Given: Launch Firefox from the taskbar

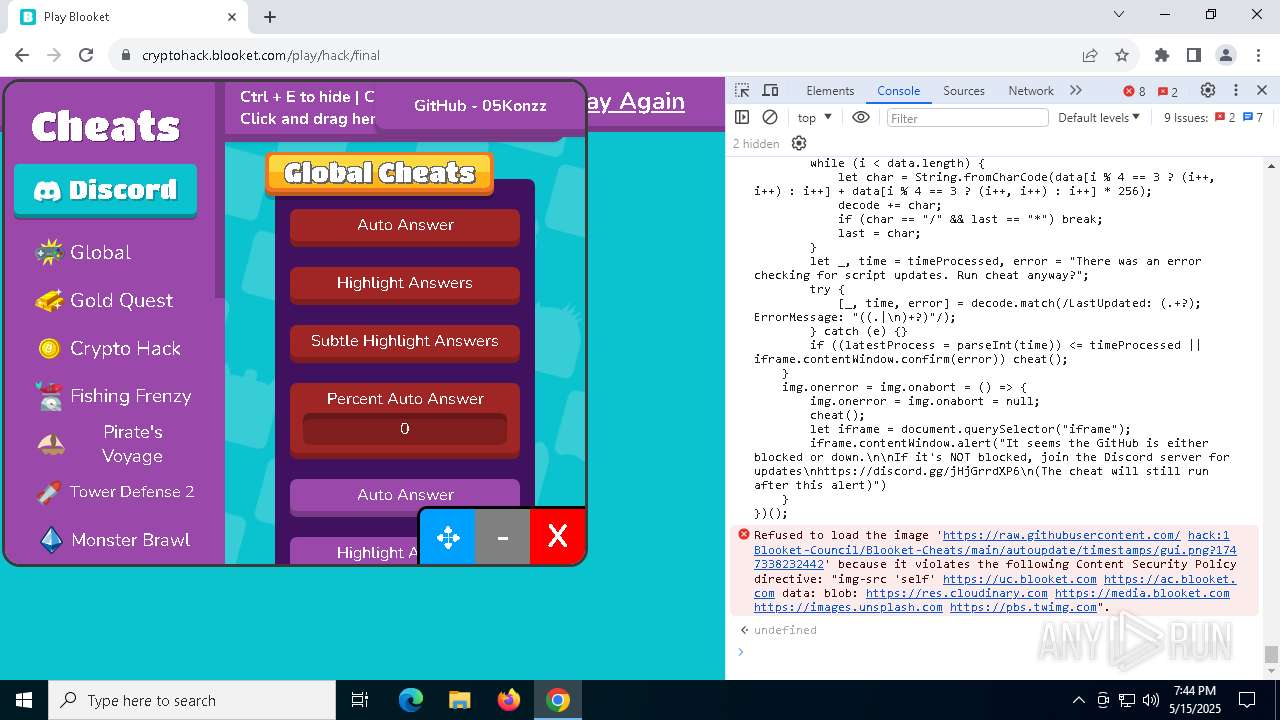Looking at the screenshot, I should (x=509, y=700).
